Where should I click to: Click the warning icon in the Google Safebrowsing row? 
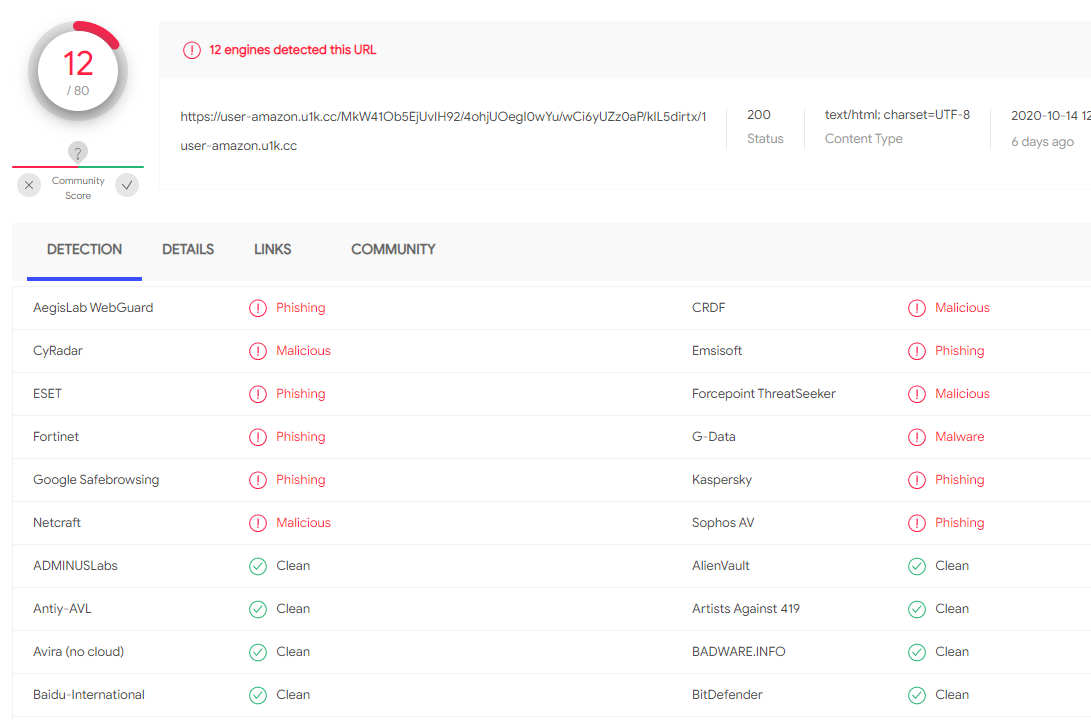(x=258, y=480)
